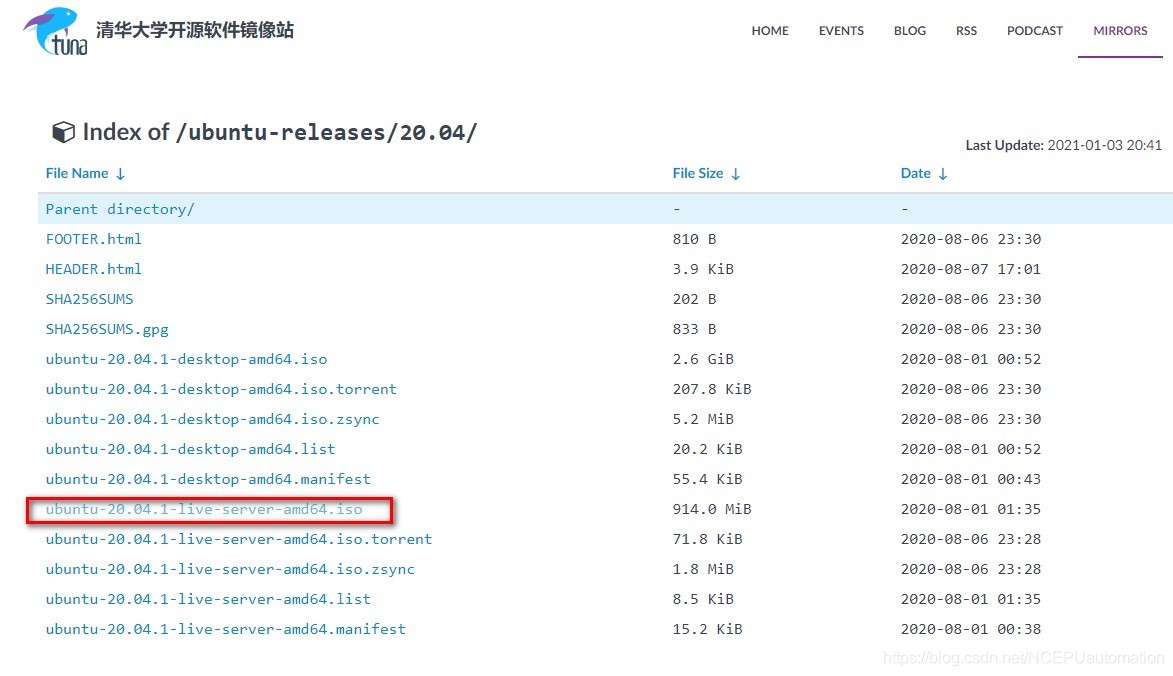This screenshot has height=676, width=1173.
Task: Open FOOTER.html
Action: (94, 239)
